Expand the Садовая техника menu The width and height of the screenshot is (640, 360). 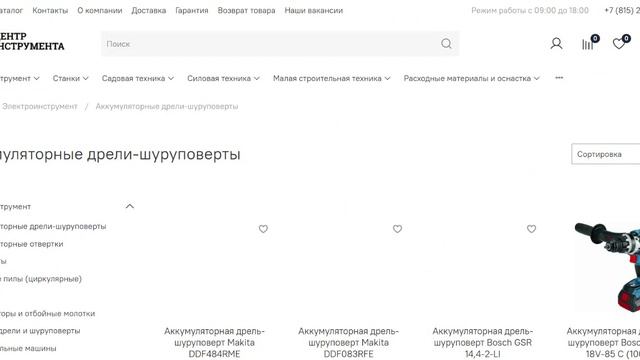(138, 78)
